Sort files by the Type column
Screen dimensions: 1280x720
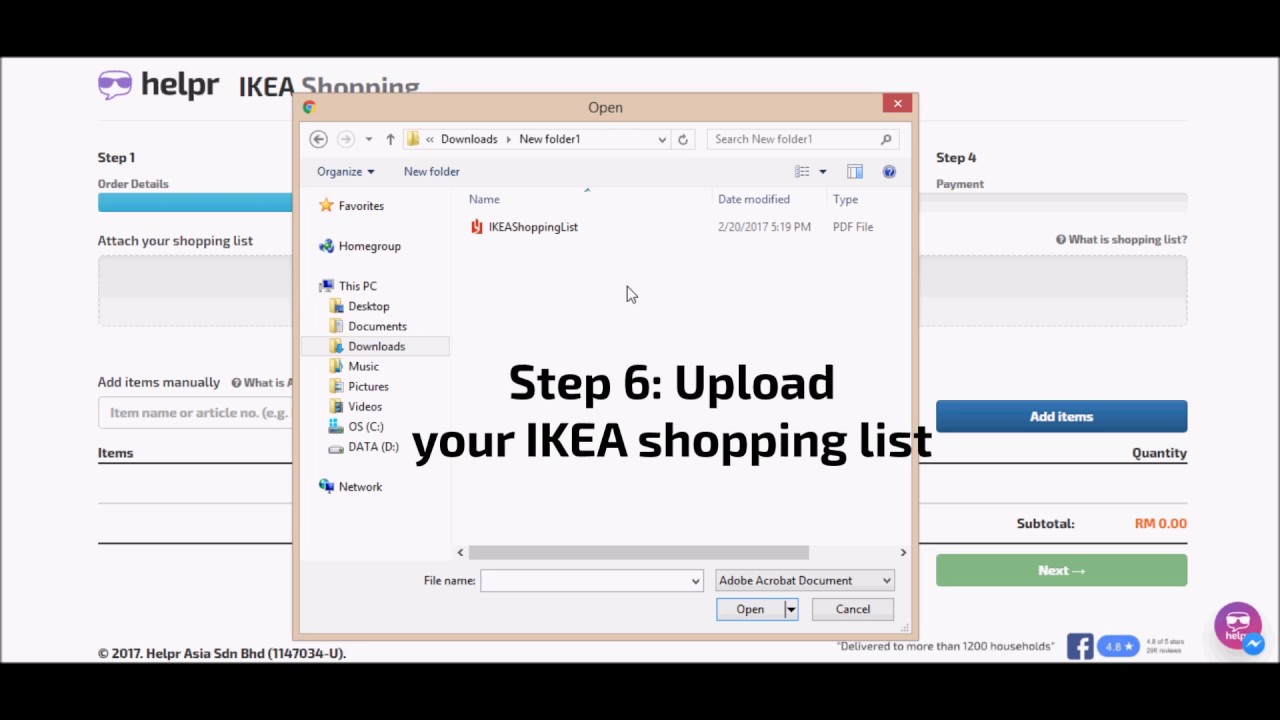coord(845,199)
